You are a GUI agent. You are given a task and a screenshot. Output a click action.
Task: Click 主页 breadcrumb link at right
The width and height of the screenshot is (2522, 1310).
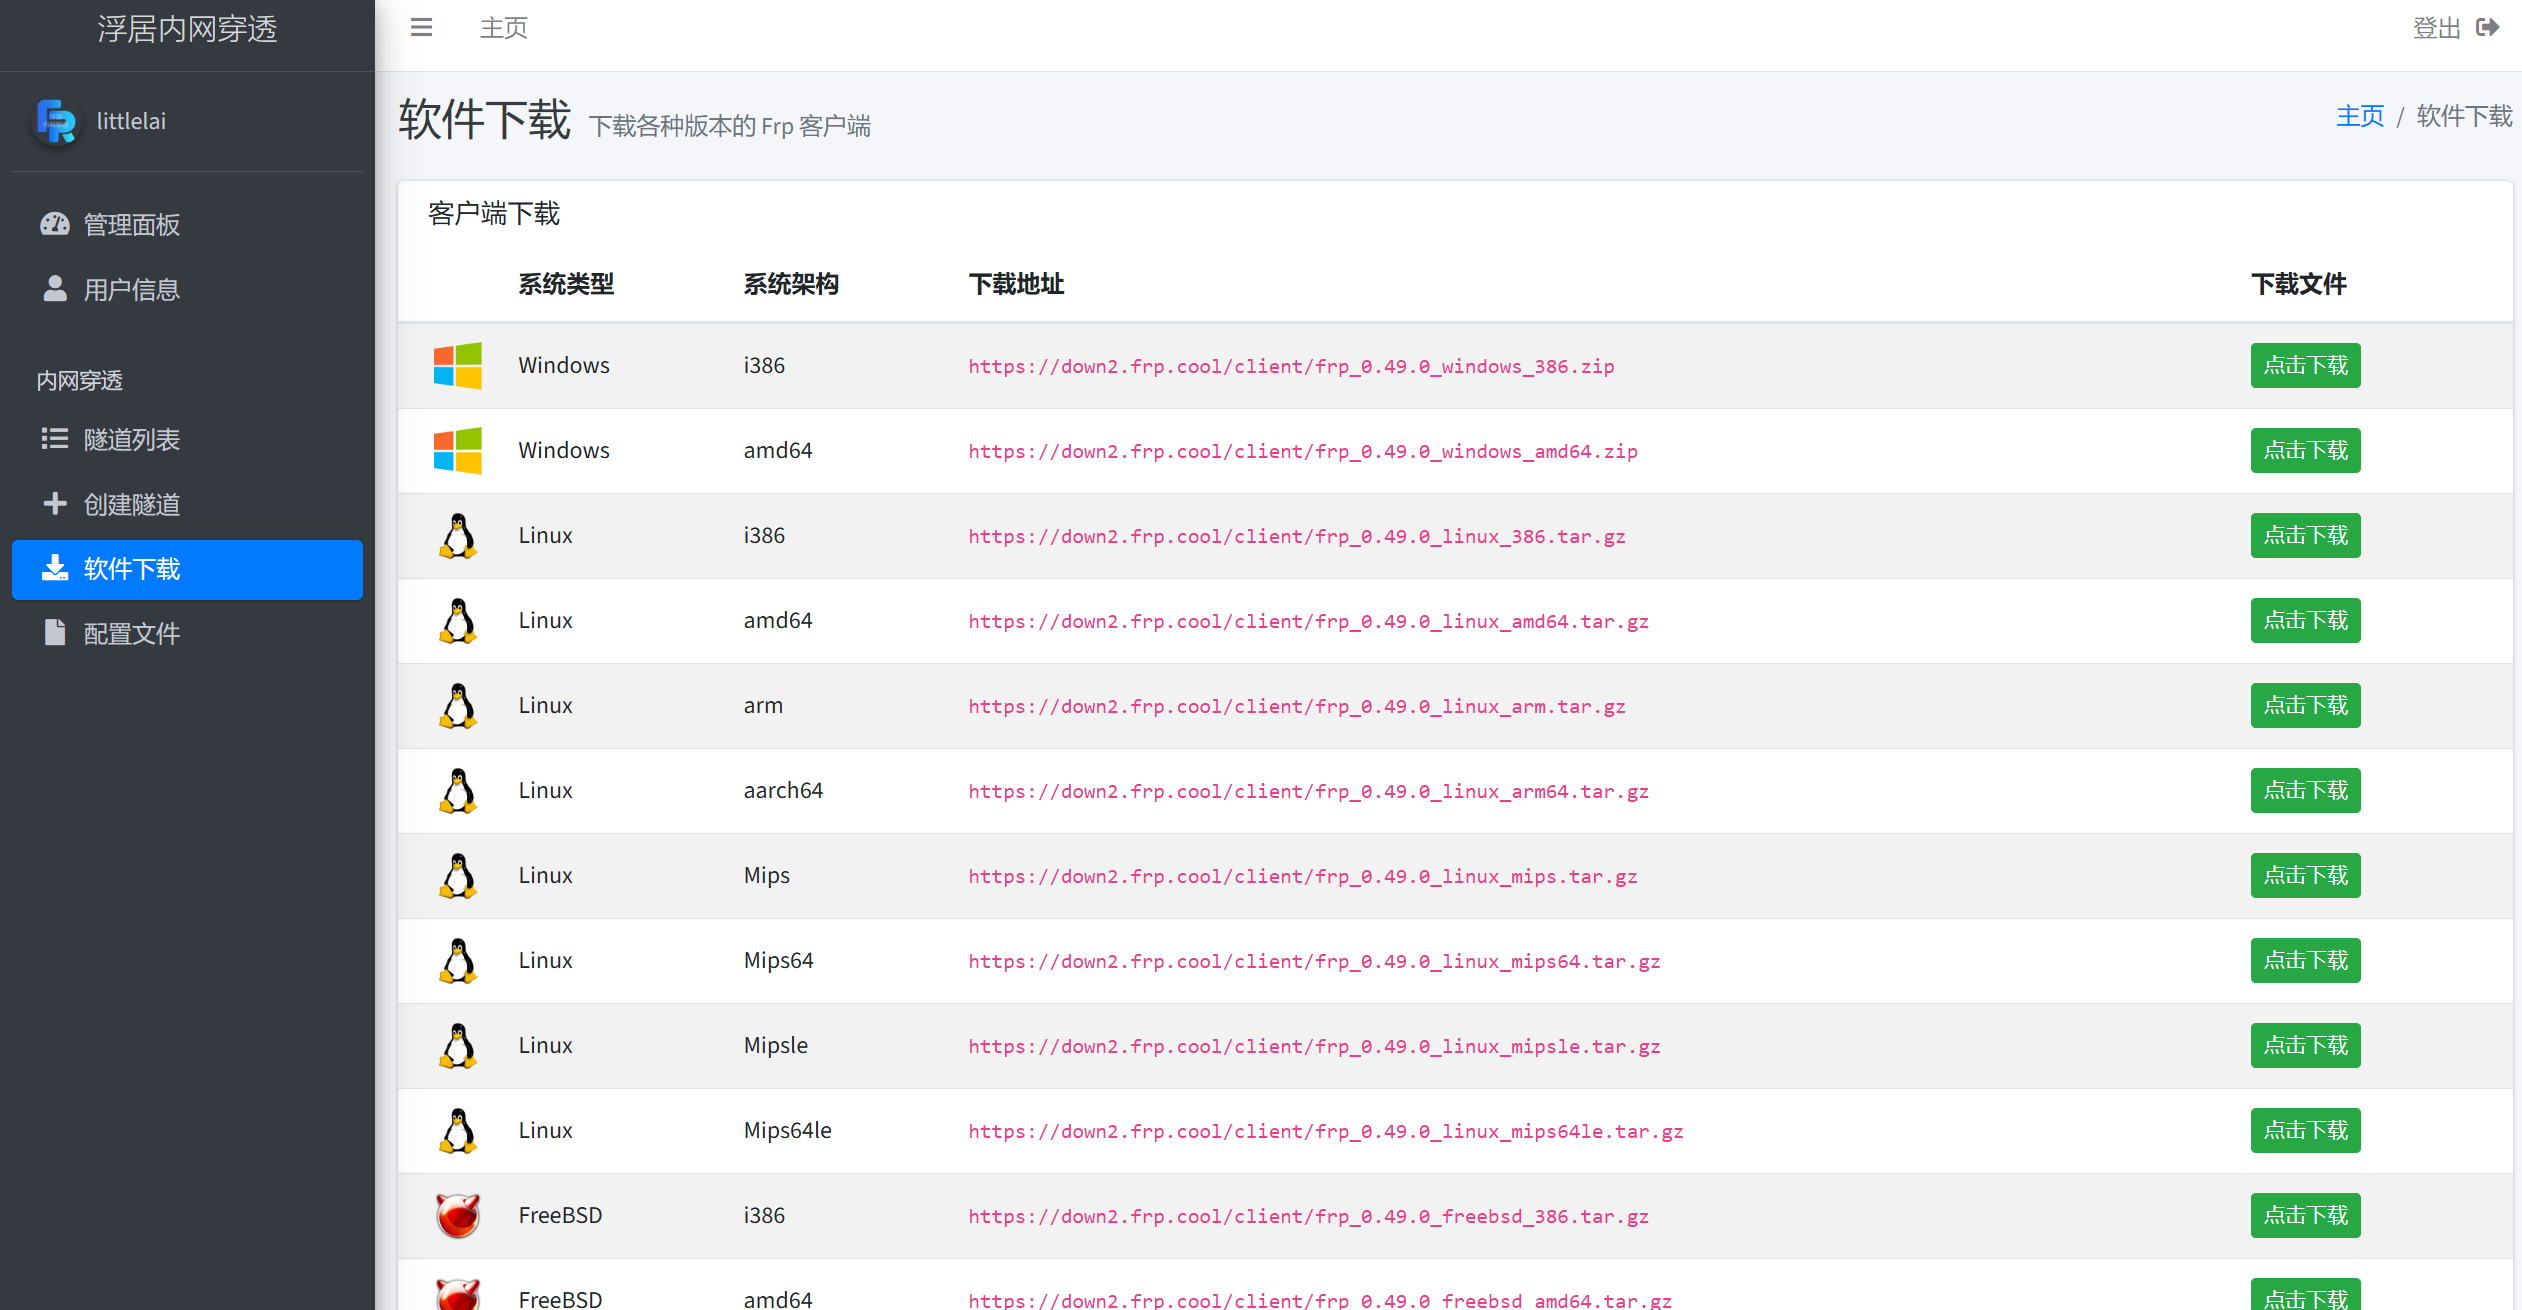pyautogui.click(x=2360, y=116)
